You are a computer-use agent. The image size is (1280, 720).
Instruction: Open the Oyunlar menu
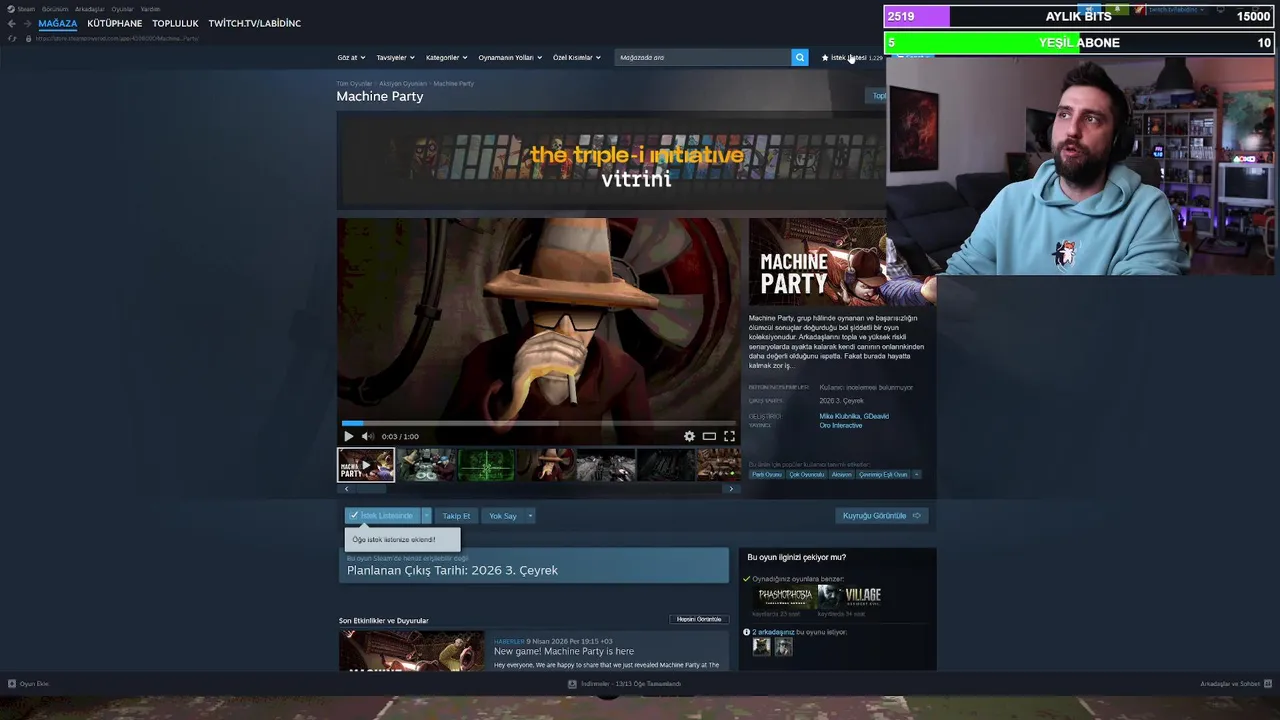(x=122, y=9)
